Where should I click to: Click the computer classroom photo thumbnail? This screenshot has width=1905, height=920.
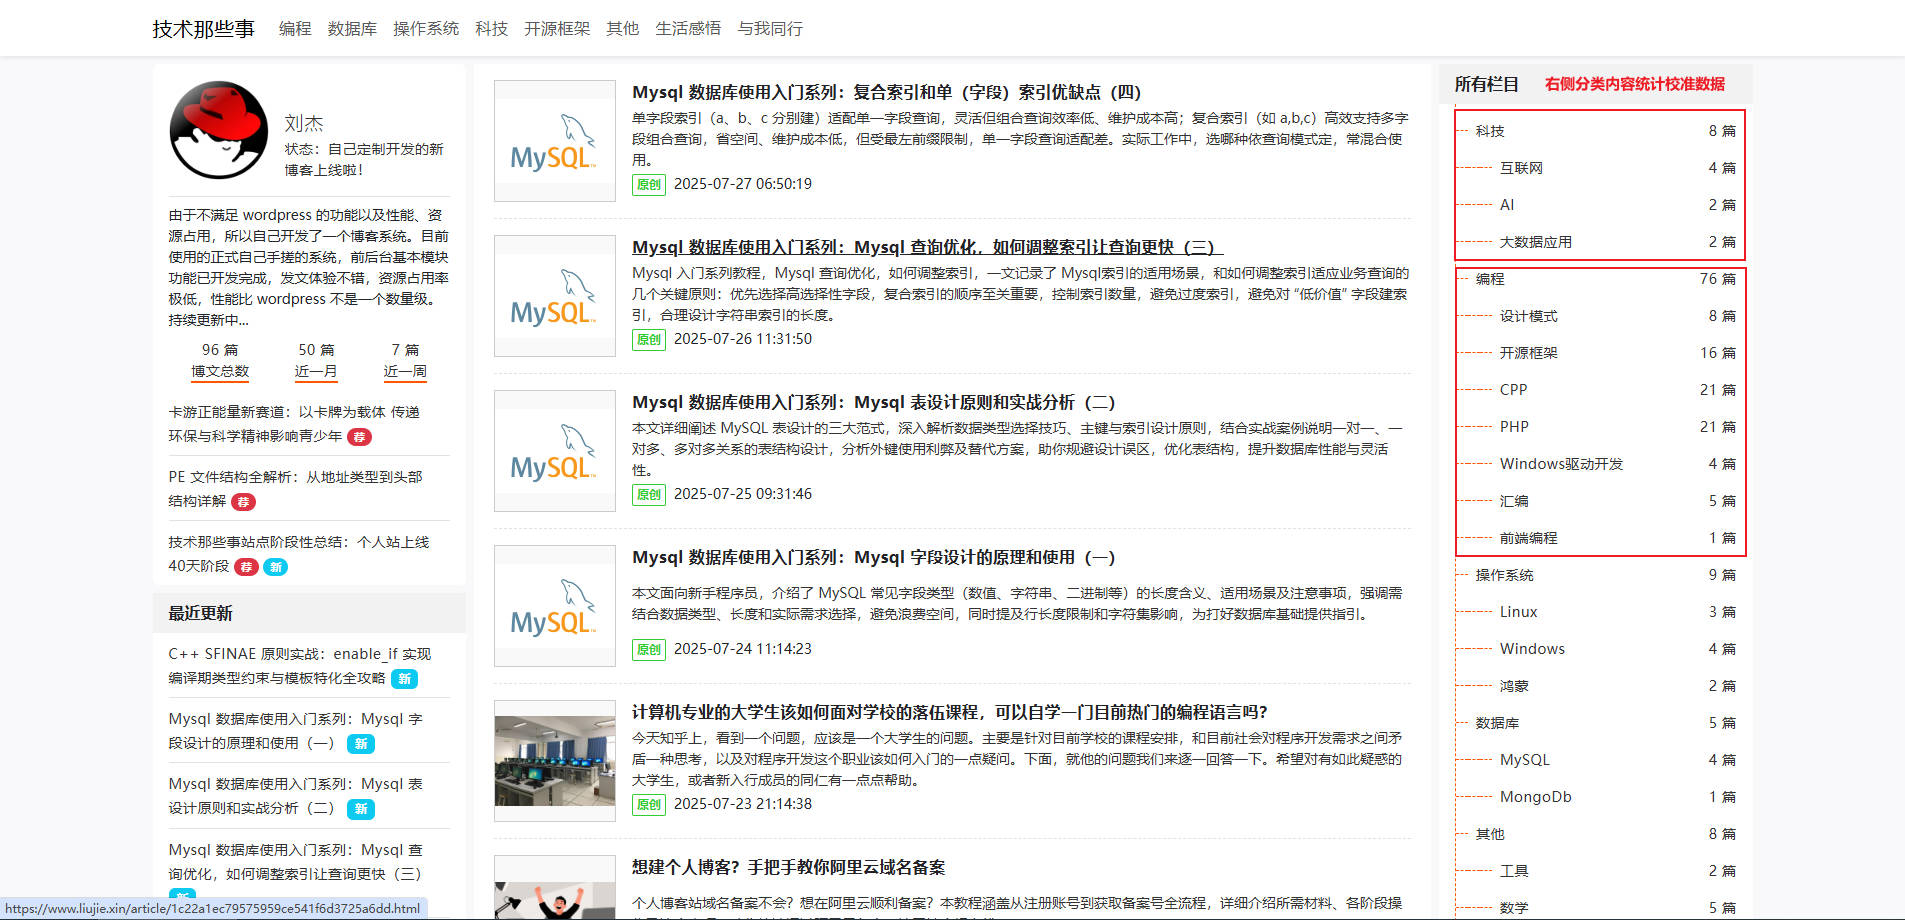[555, 761]
